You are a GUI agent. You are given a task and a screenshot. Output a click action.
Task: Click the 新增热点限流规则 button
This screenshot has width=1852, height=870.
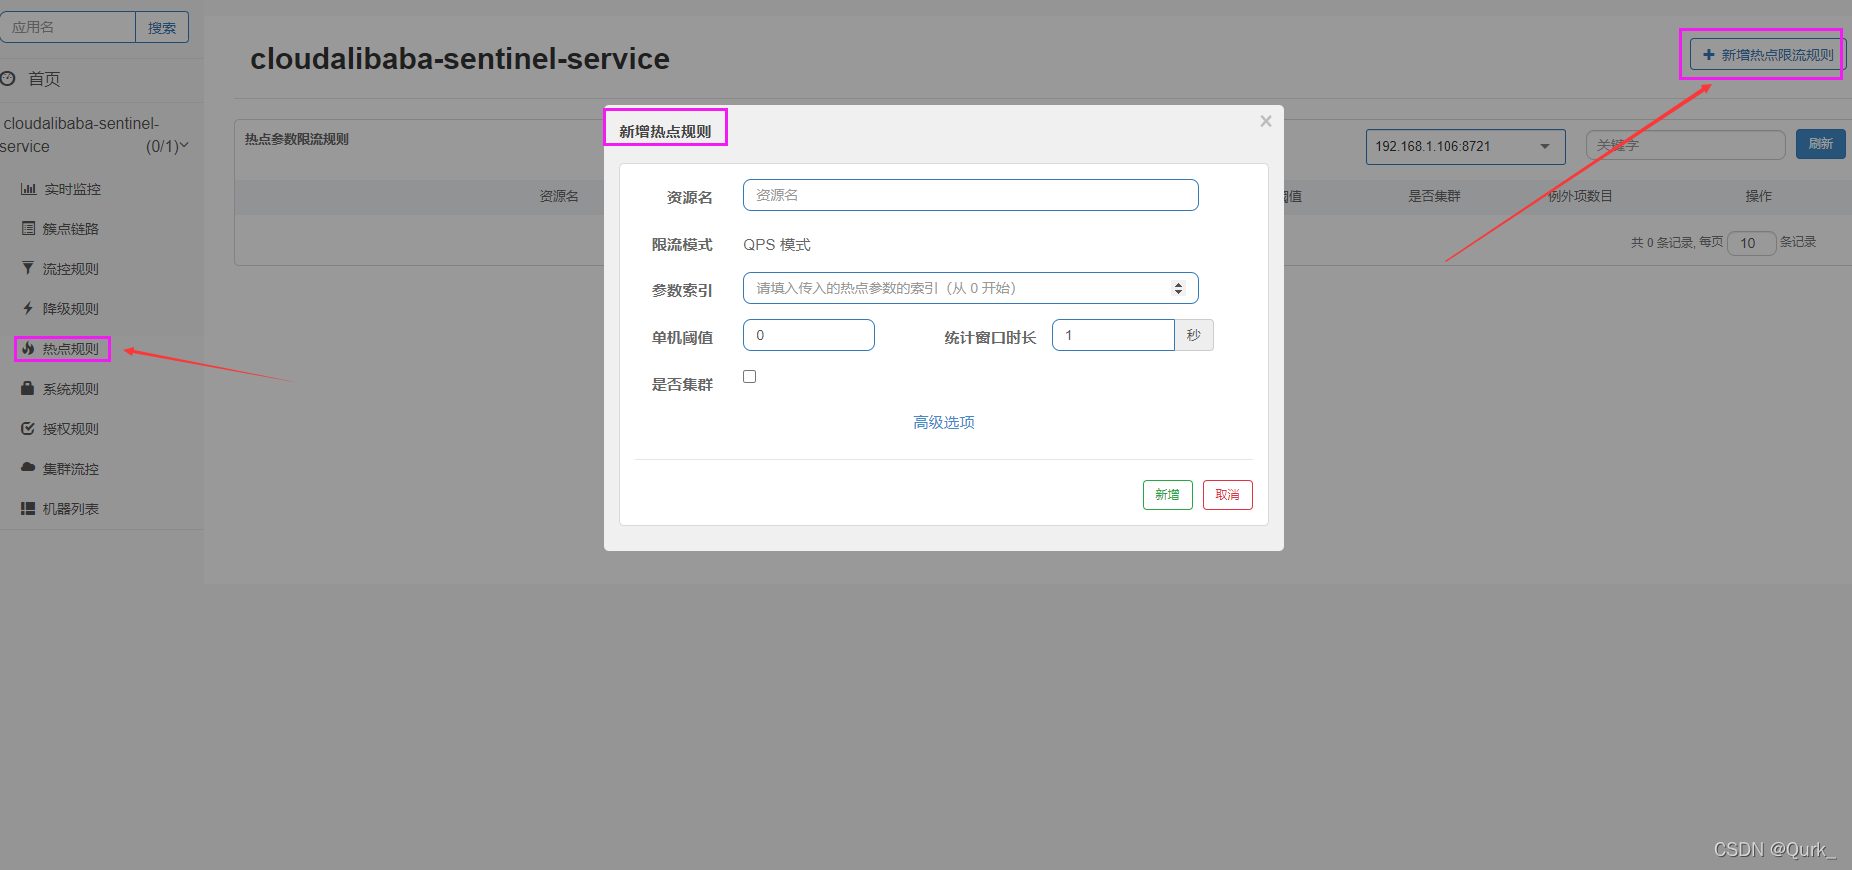tap(1767, 55)
